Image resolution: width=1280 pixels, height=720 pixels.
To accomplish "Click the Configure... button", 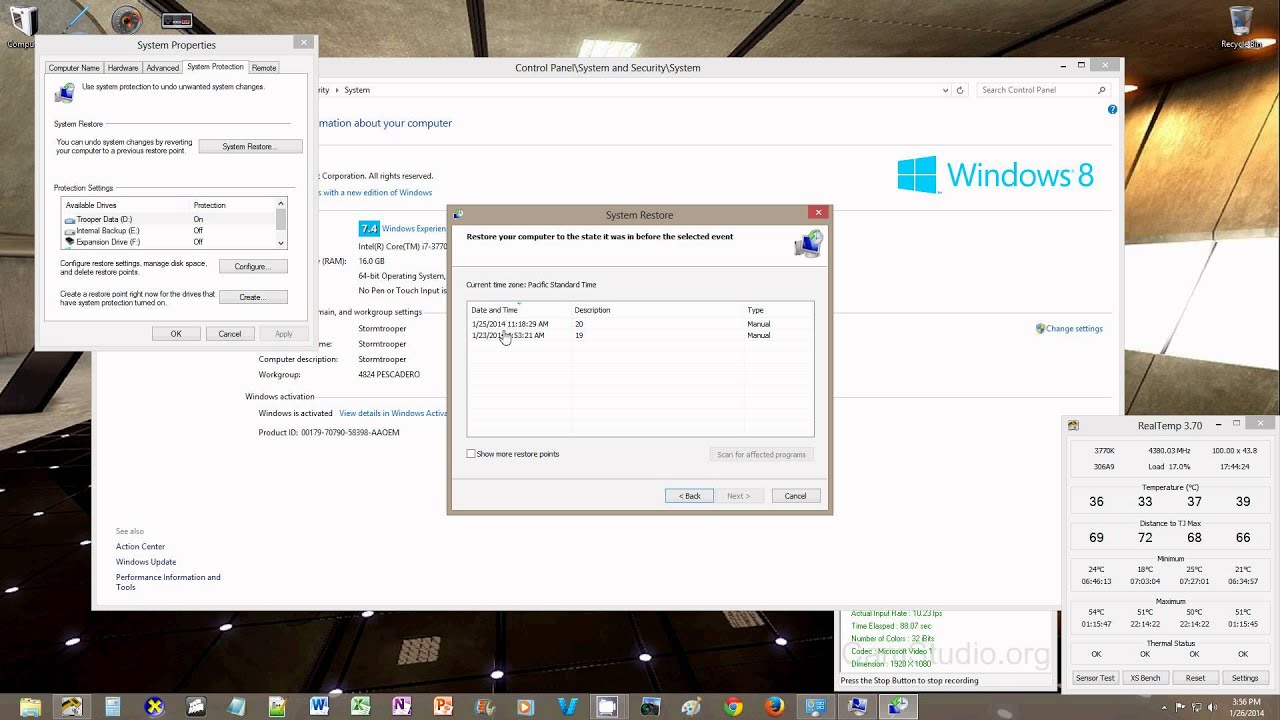I will click(x=253, y=267).
